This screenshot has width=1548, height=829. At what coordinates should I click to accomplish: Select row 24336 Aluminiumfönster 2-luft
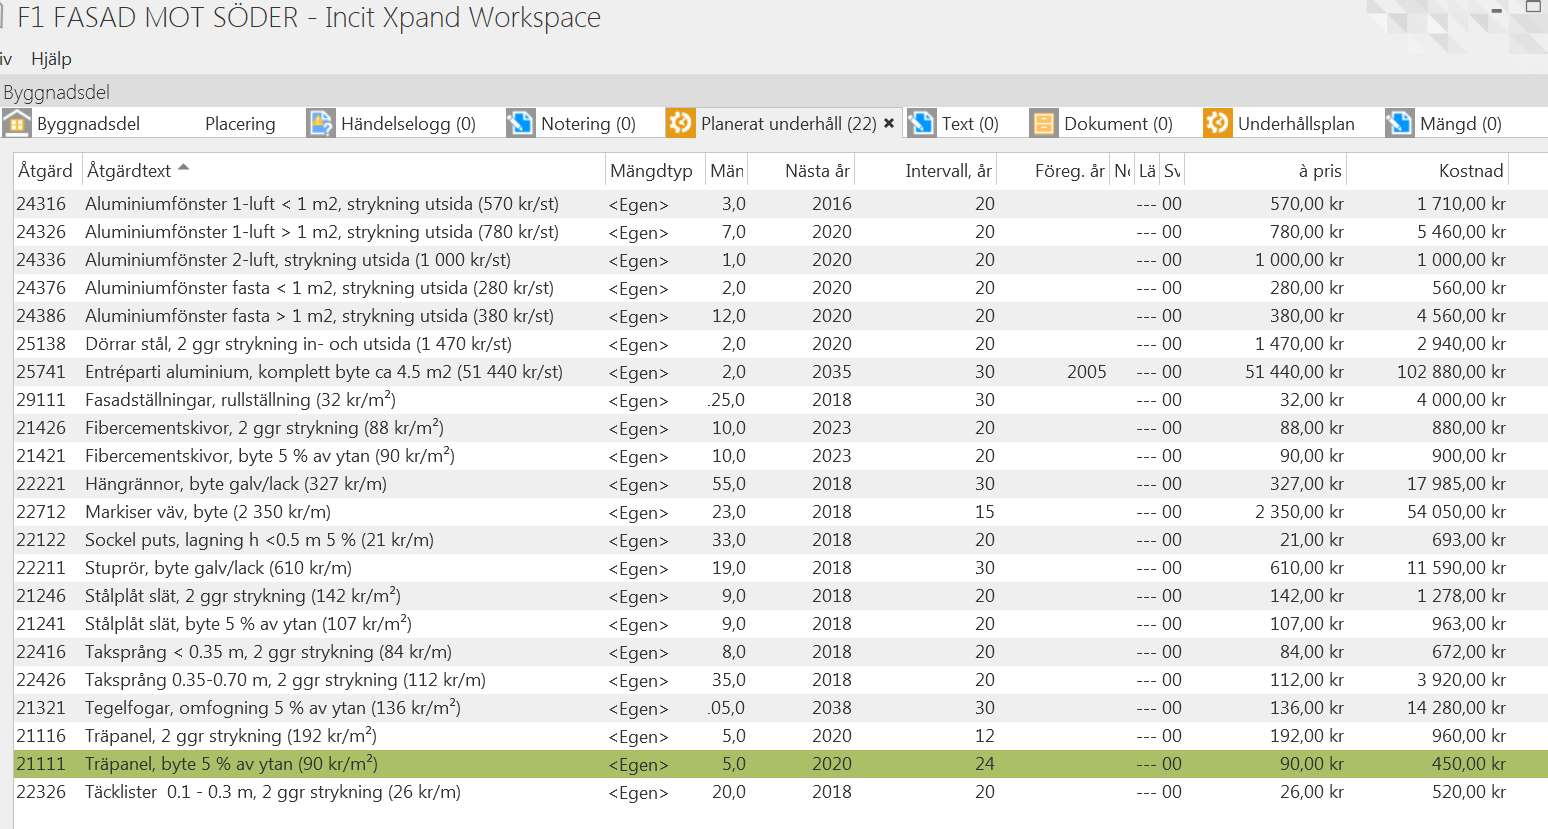point(780,260)
